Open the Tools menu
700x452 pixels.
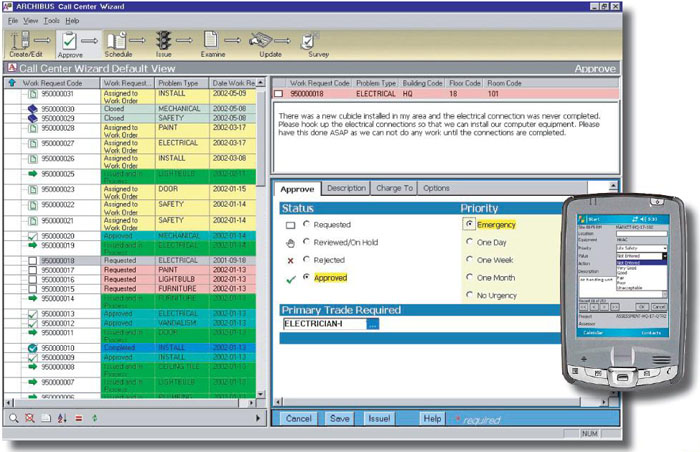coord(51,20)
